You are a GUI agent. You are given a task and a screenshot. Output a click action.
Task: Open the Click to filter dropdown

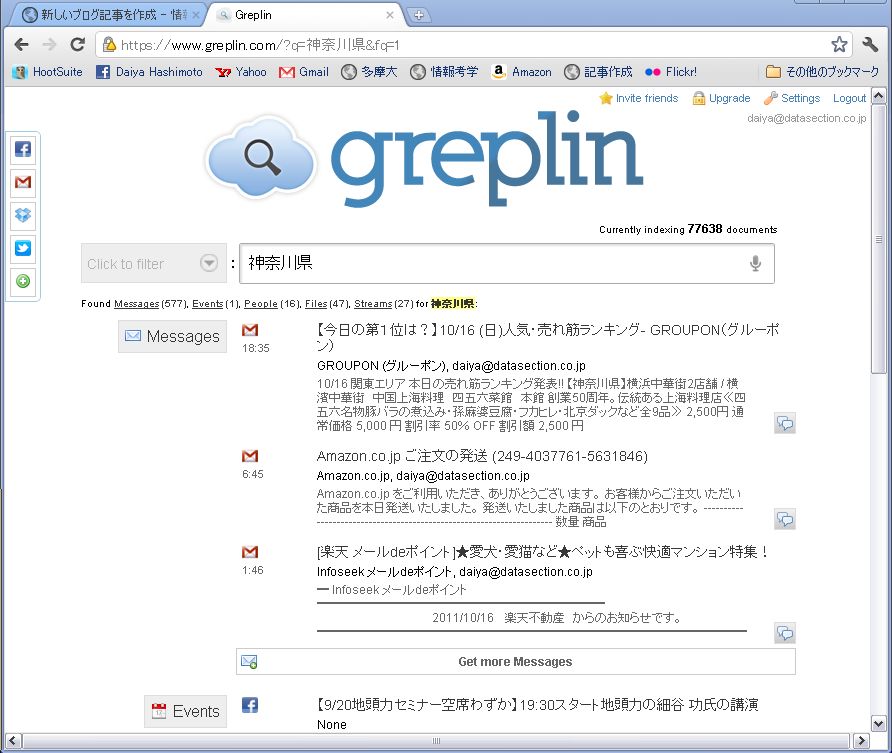[x=154, y=263]
